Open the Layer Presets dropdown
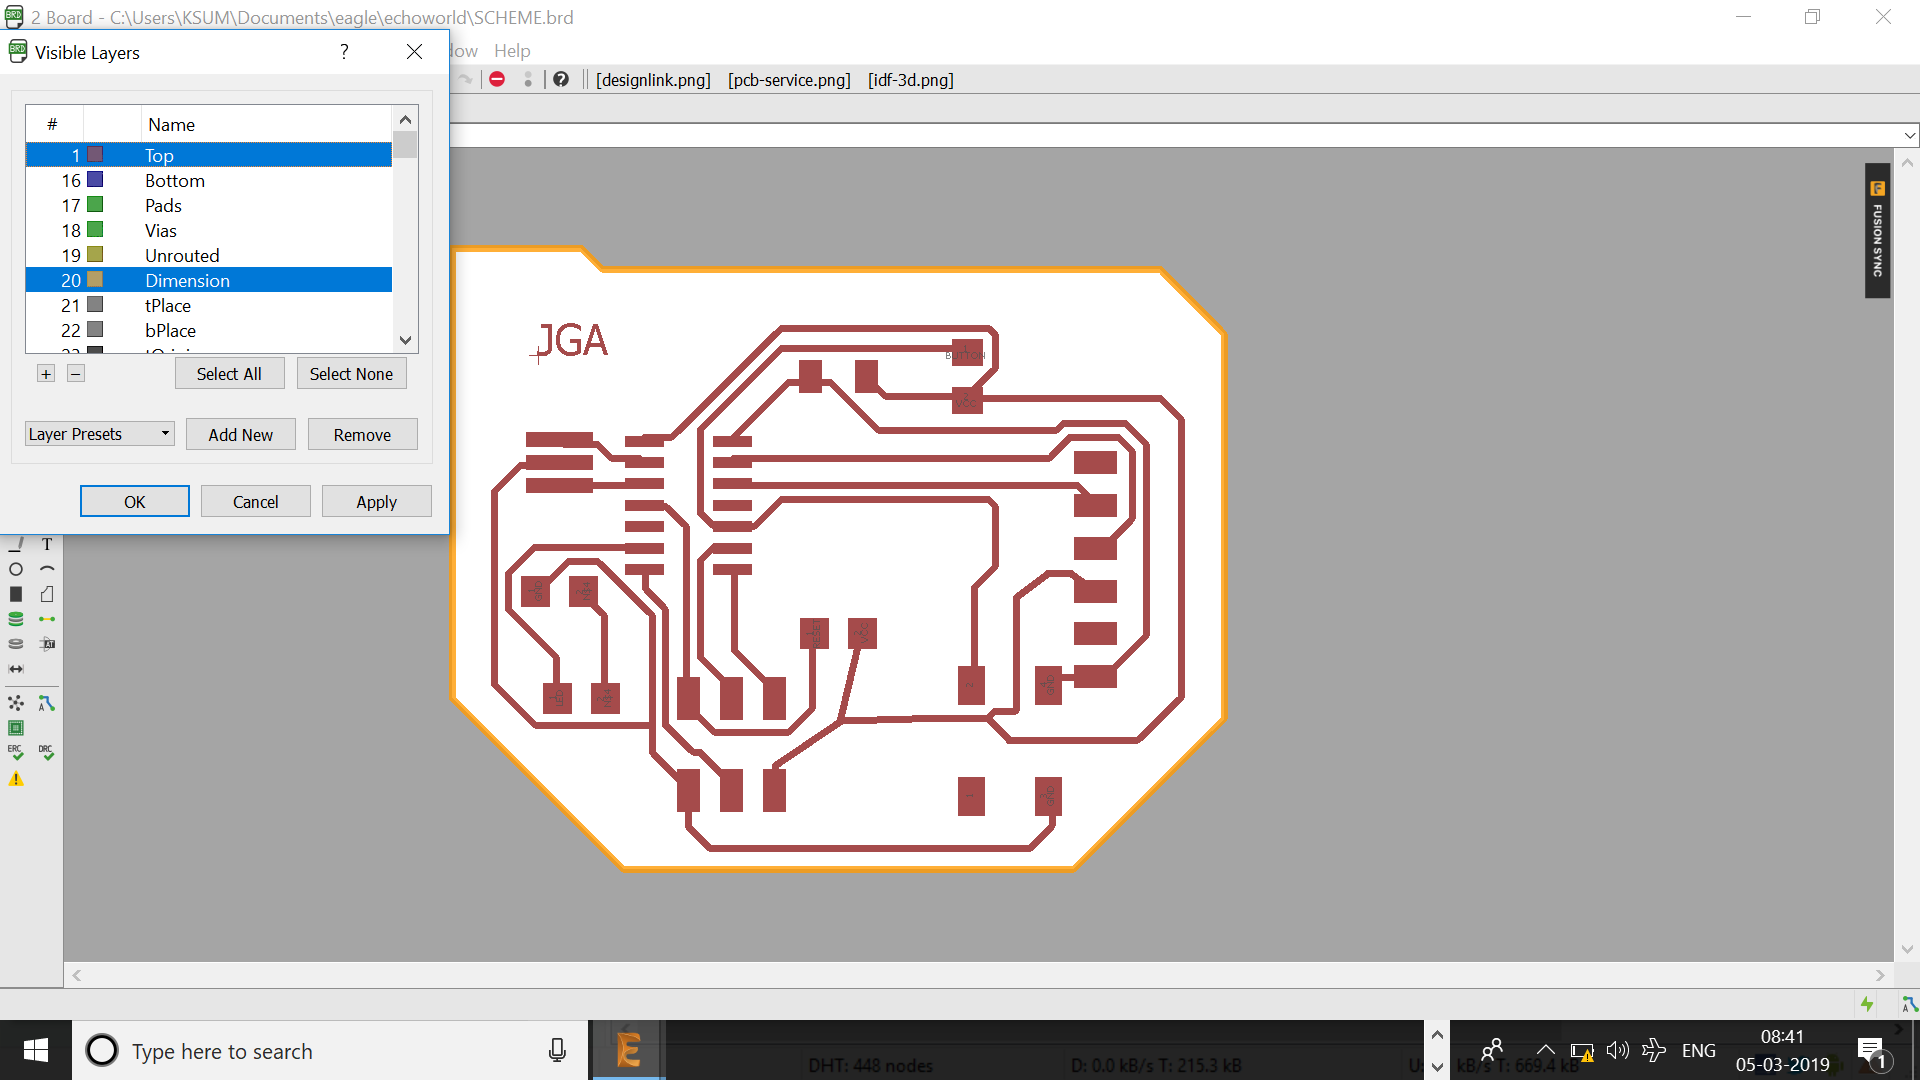Viewport: 1920px width, 1080px height. point(99,434)
